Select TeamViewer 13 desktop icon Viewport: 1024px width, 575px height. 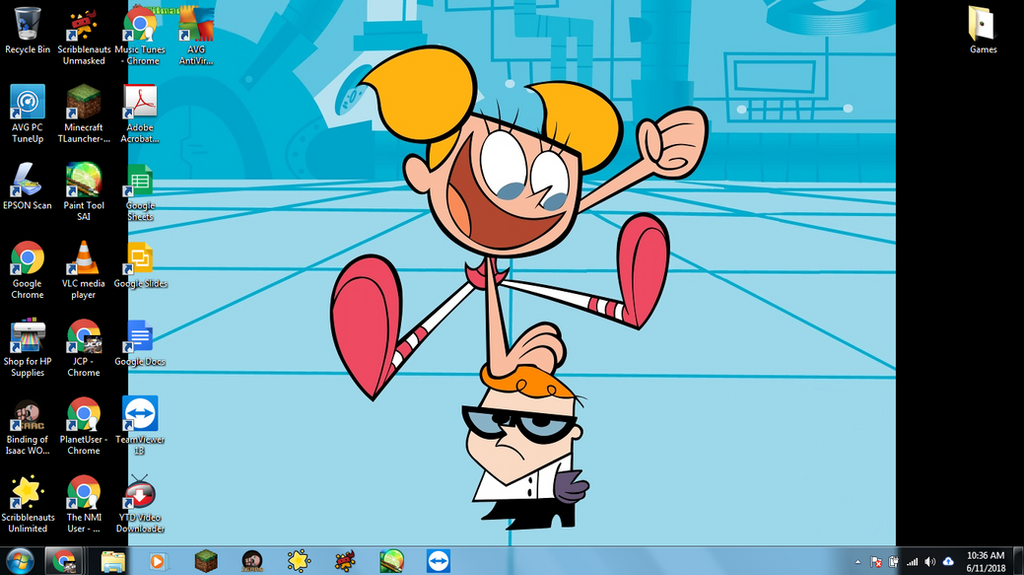coord(140,426)
